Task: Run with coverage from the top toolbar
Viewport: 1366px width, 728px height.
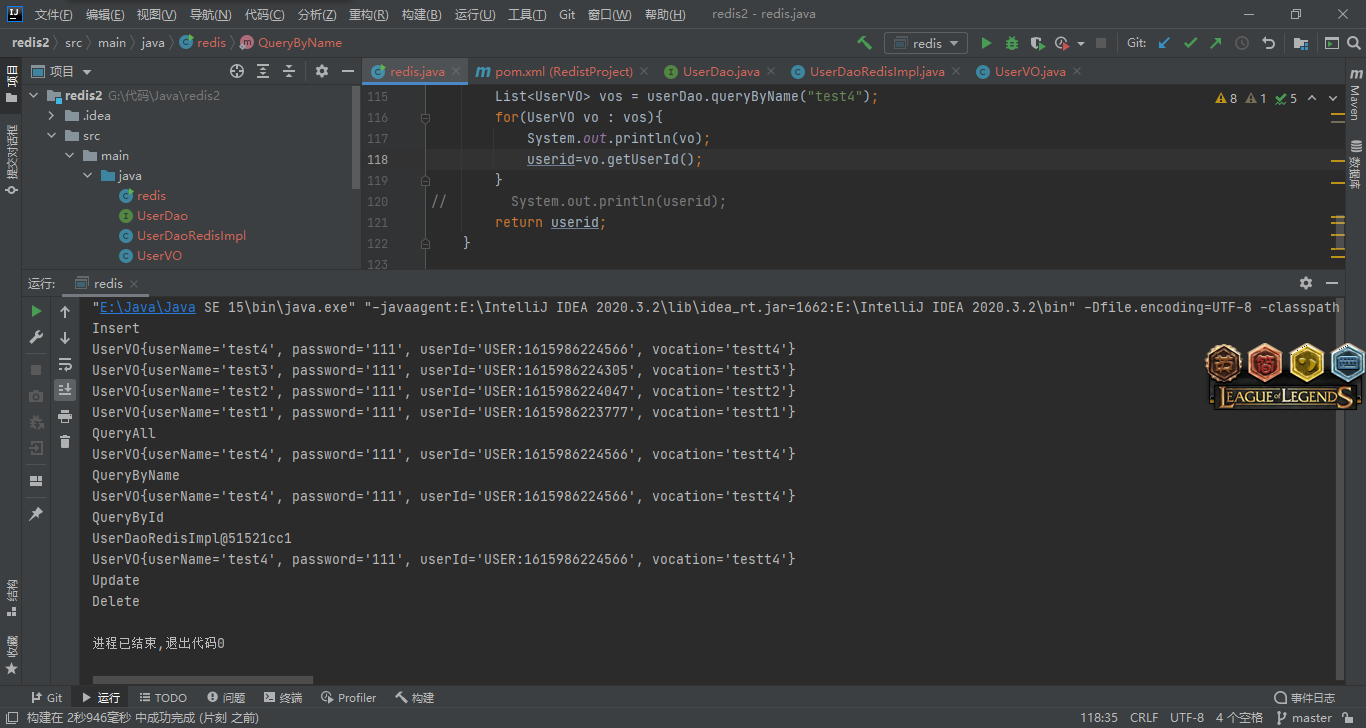Action: pyautogui.click(x=1037, y=43)
